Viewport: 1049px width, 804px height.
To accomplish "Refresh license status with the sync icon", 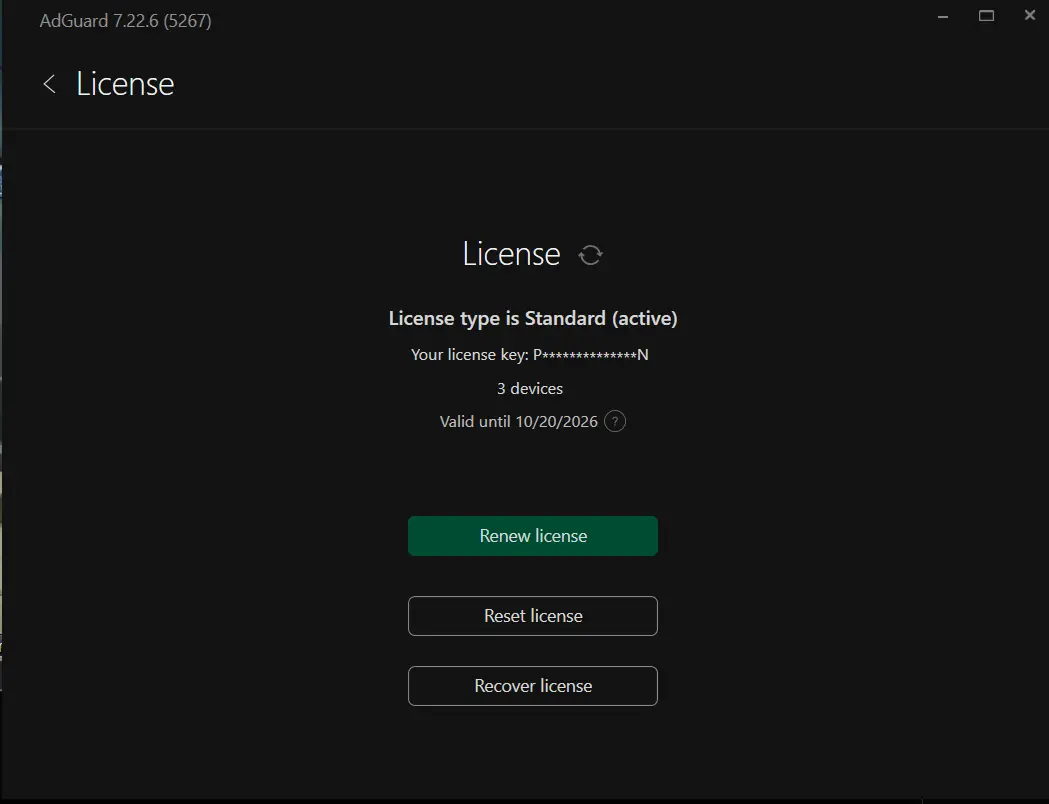I will 590,255.
